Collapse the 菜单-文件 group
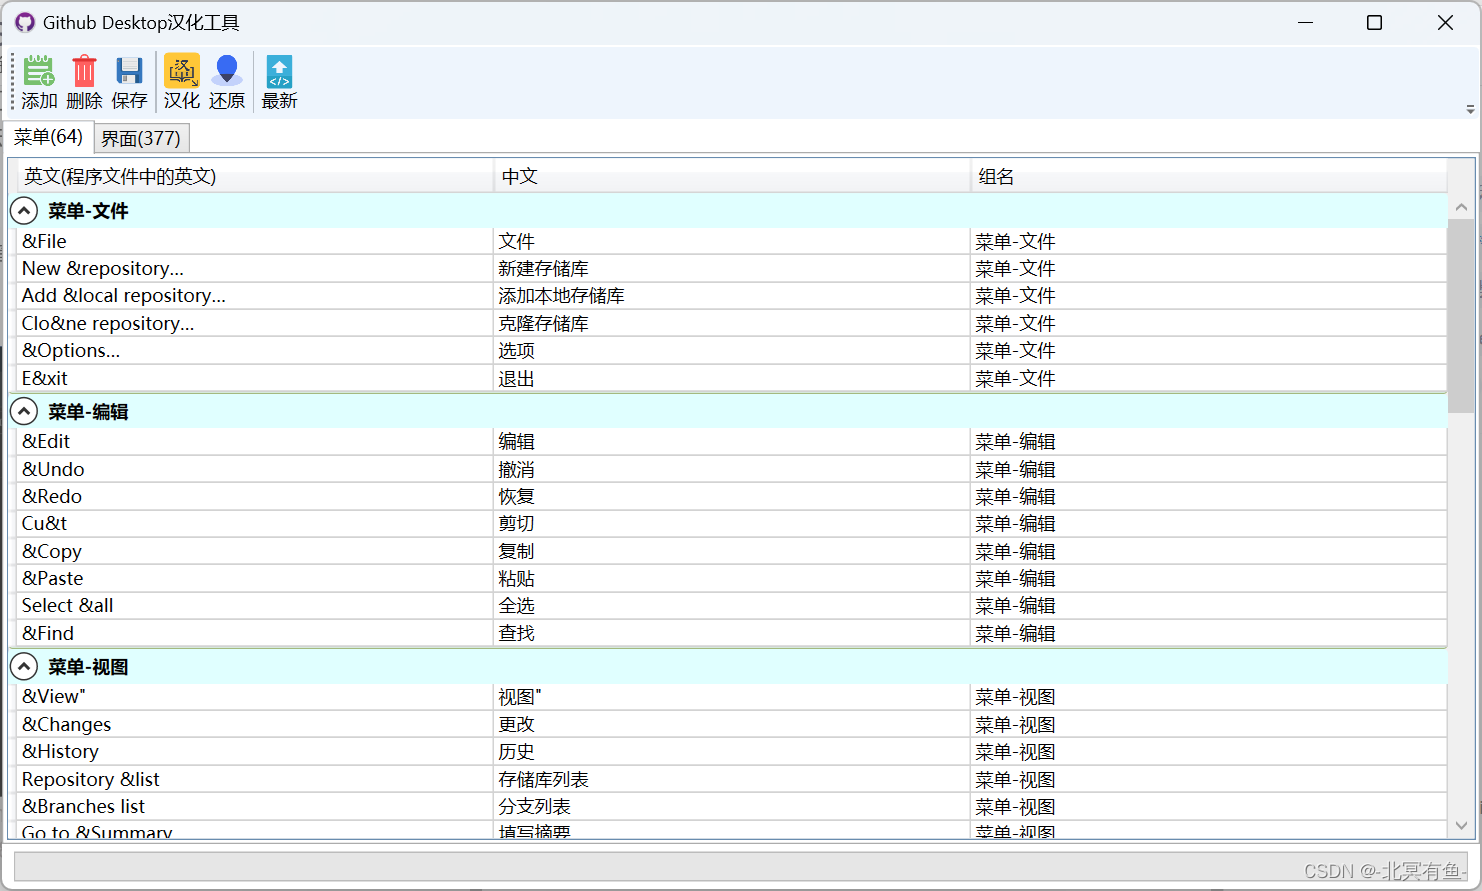 24,211
